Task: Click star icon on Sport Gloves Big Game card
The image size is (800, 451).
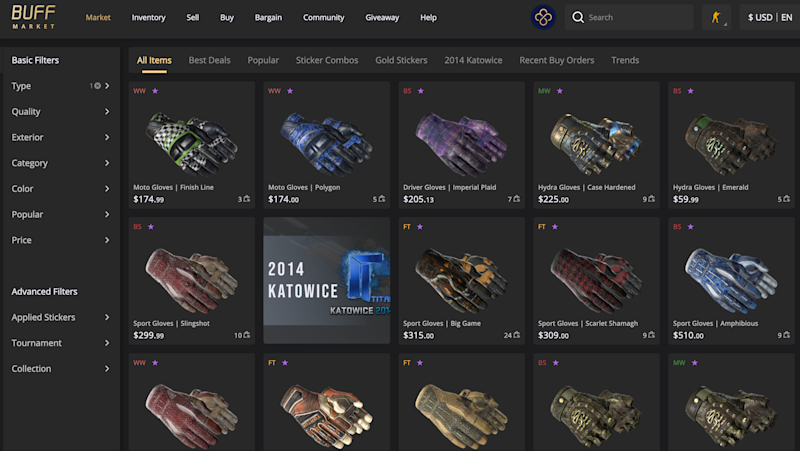Action: 420,227
